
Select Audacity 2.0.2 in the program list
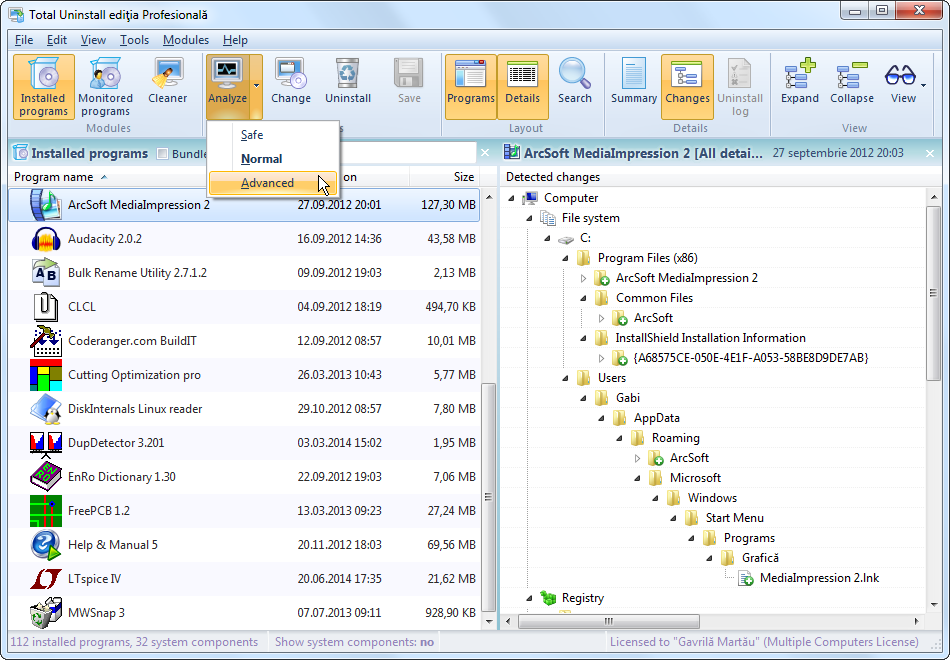pos(105,239)
